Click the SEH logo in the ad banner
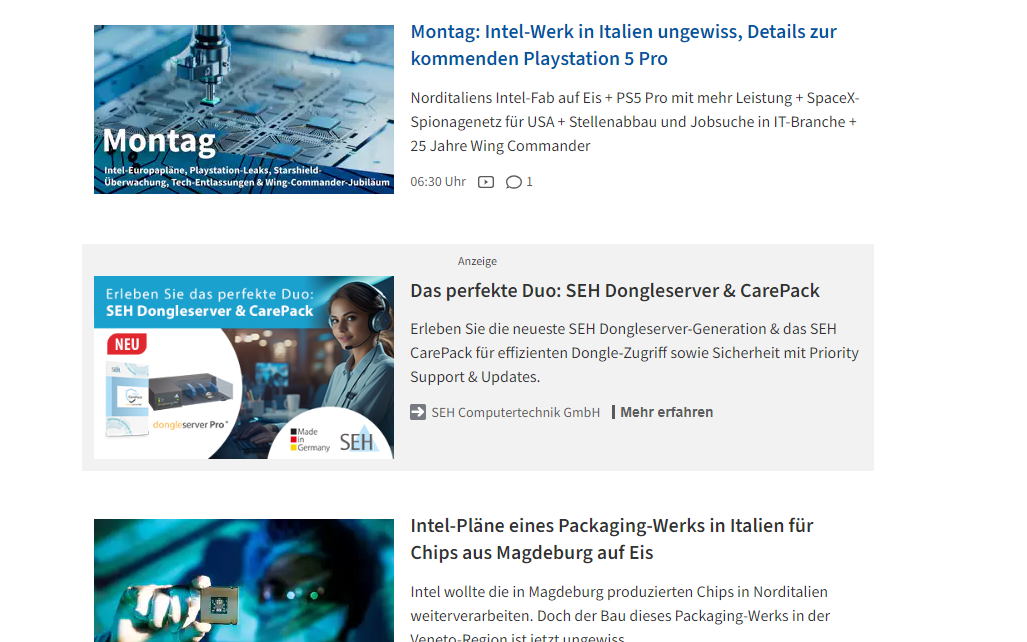The width and height of the screenshot is (1027, 642). click(357, 442)
